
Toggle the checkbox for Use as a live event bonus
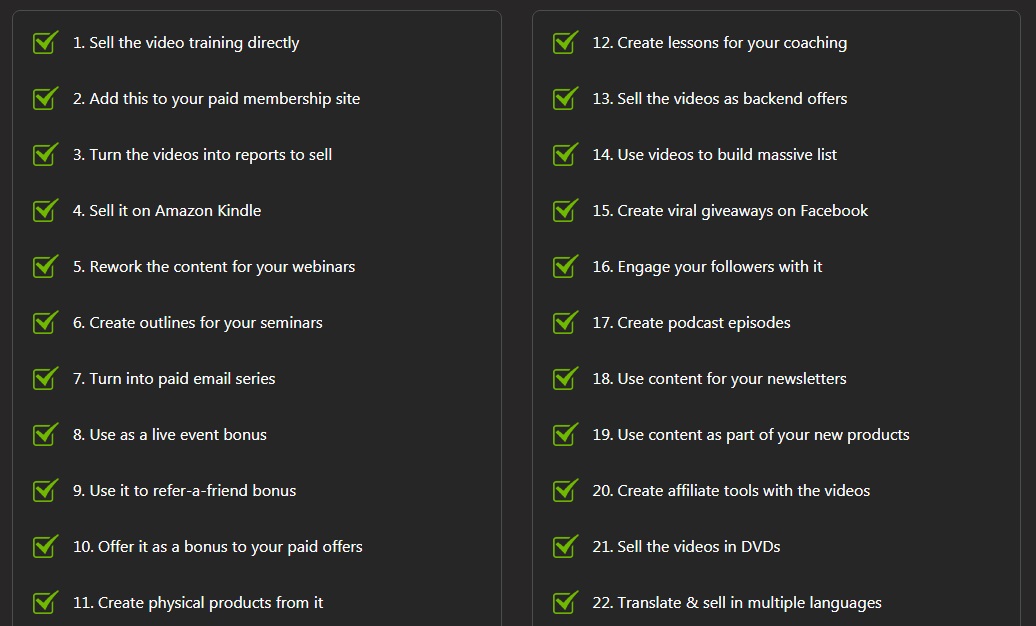(x=45, y=435)
